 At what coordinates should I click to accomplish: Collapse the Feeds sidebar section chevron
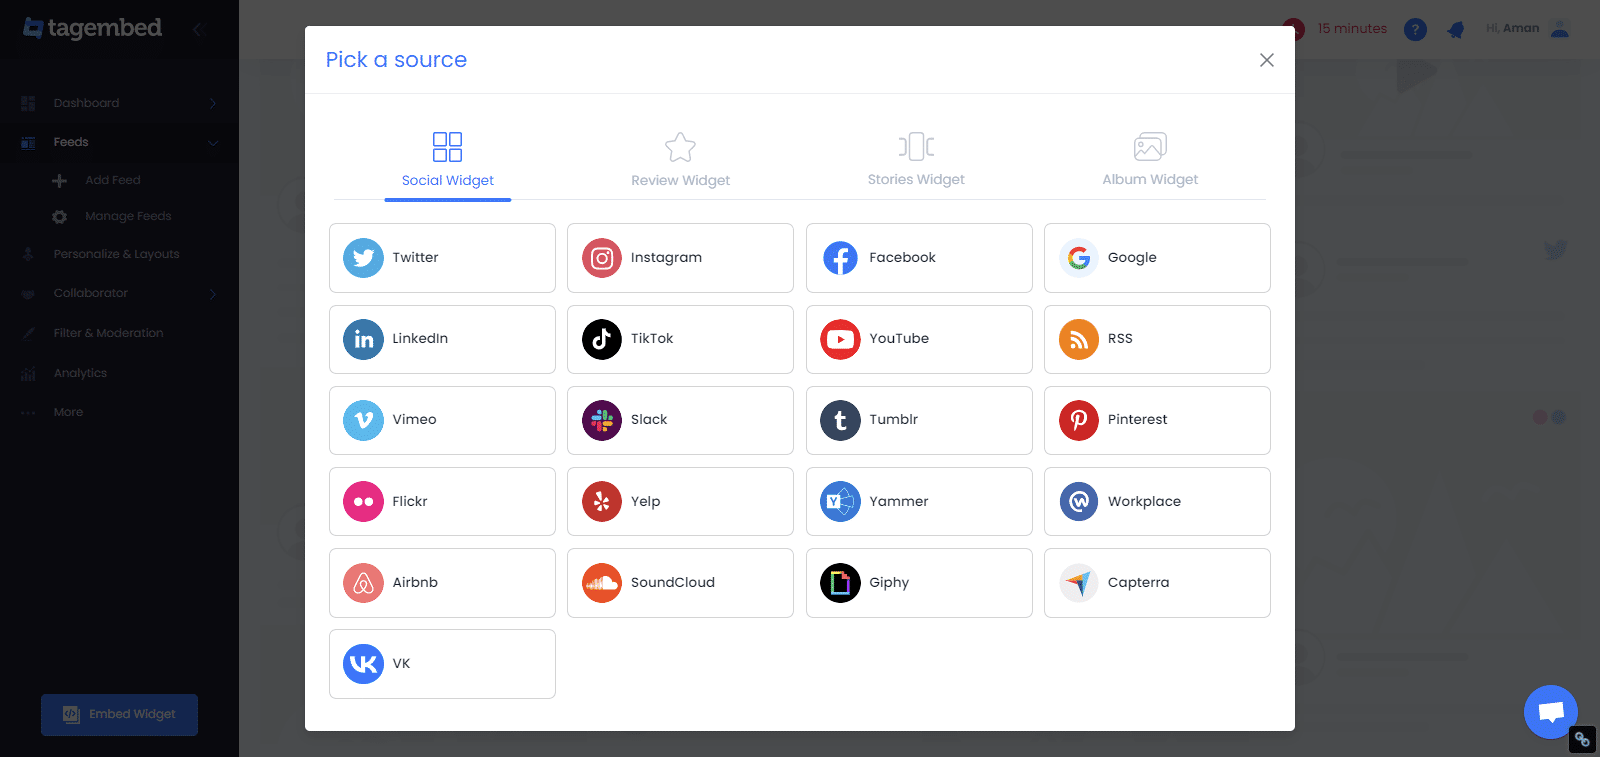213,143
